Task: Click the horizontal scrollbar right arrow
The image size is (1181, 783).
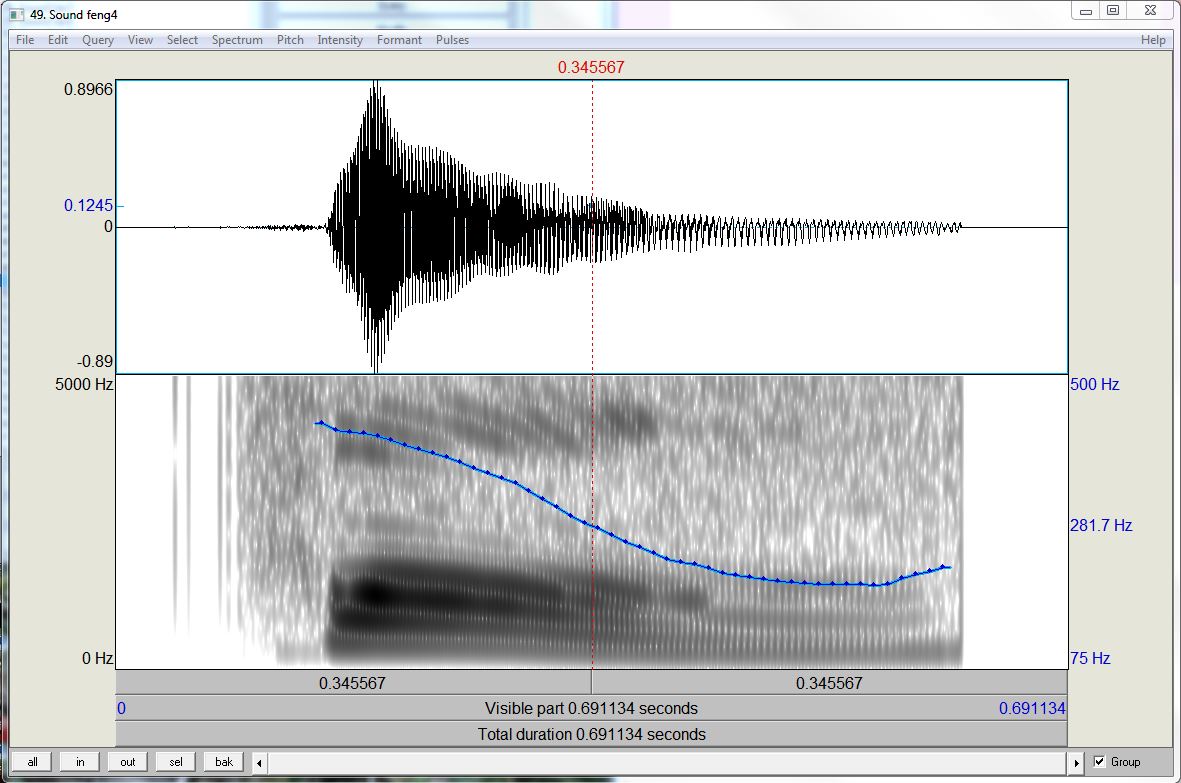Action: coord(1076,763)
